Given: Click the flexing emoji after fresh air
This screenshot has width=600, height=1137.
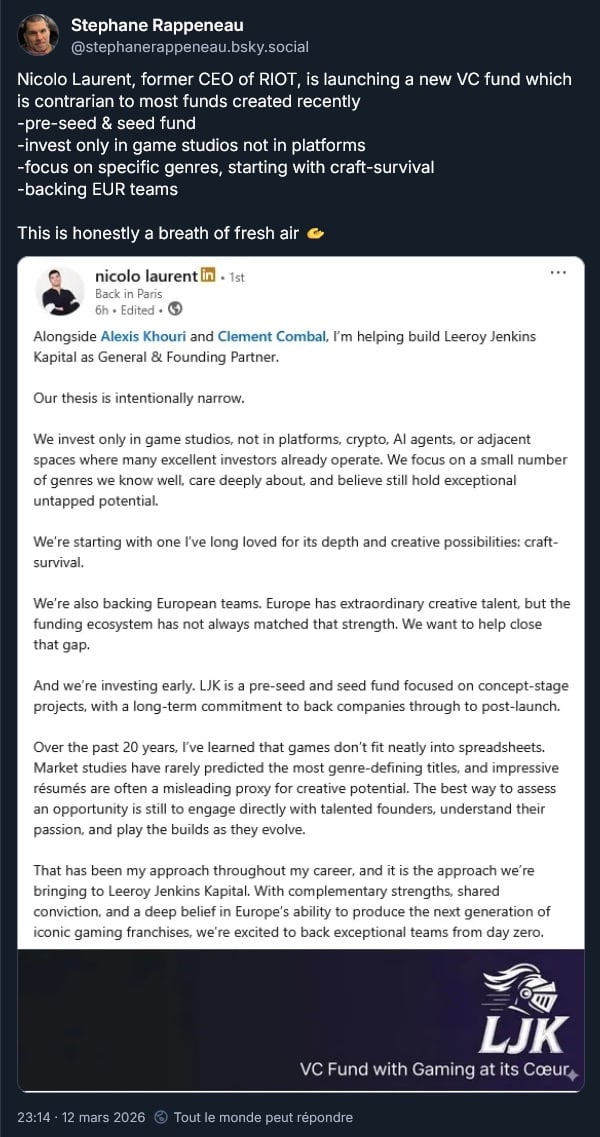Looking at the screenshot, I should (x=316, y=234).
